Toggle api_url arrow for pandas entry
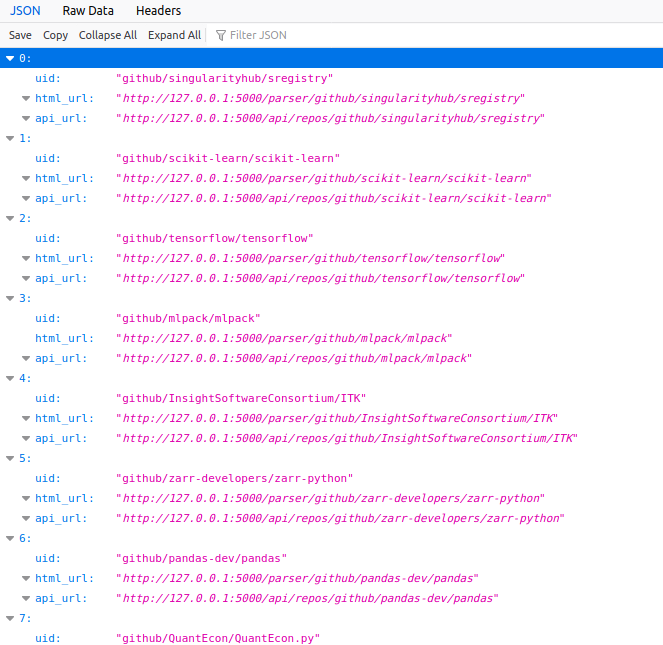 [26, 598]
